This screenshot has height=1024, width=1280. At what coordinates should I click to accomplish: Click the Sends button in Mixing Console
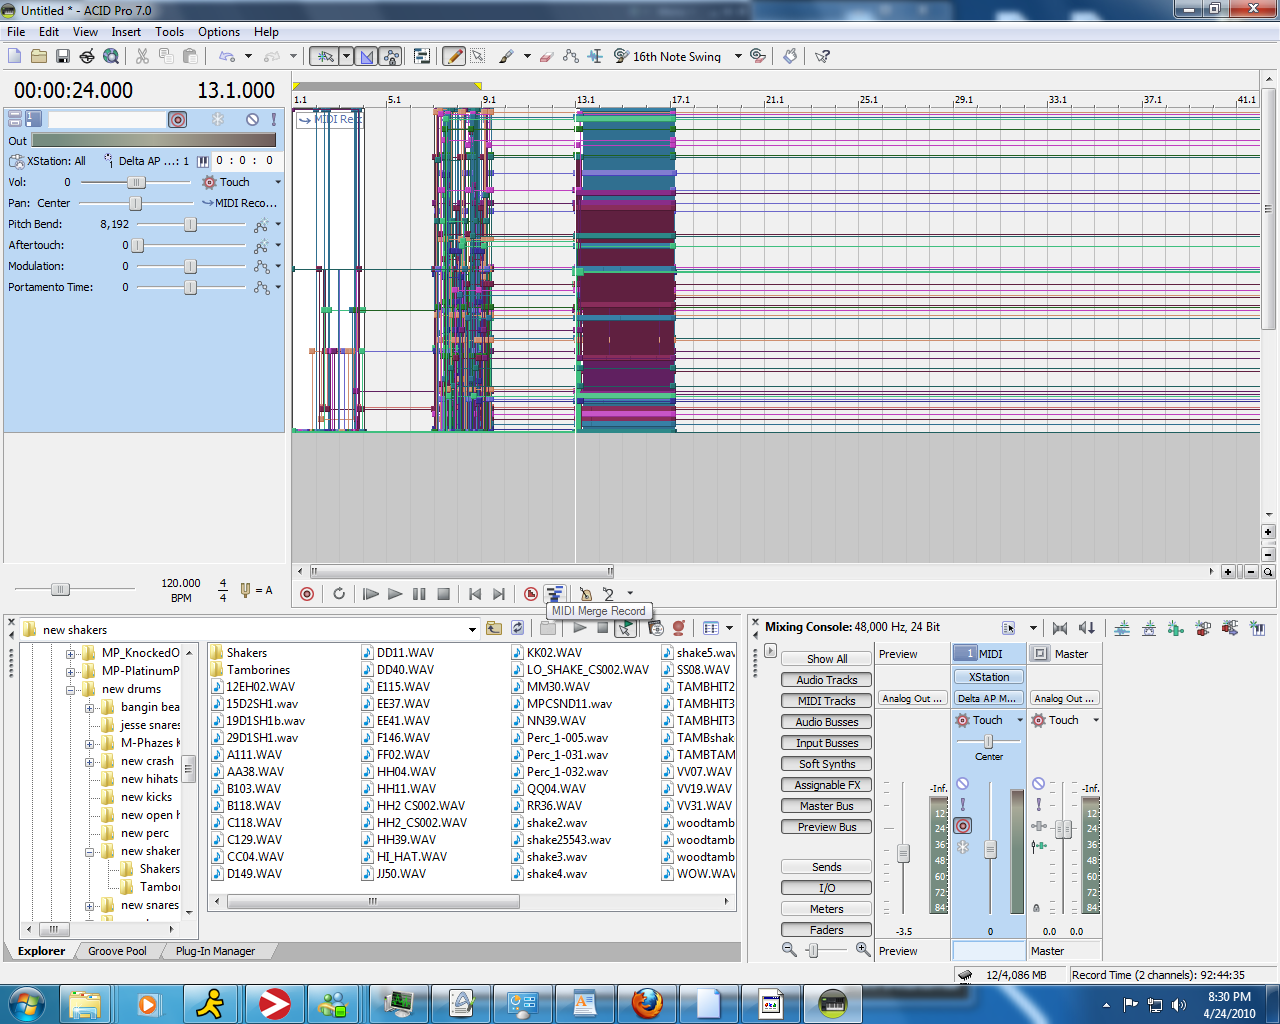pos(827,867)
